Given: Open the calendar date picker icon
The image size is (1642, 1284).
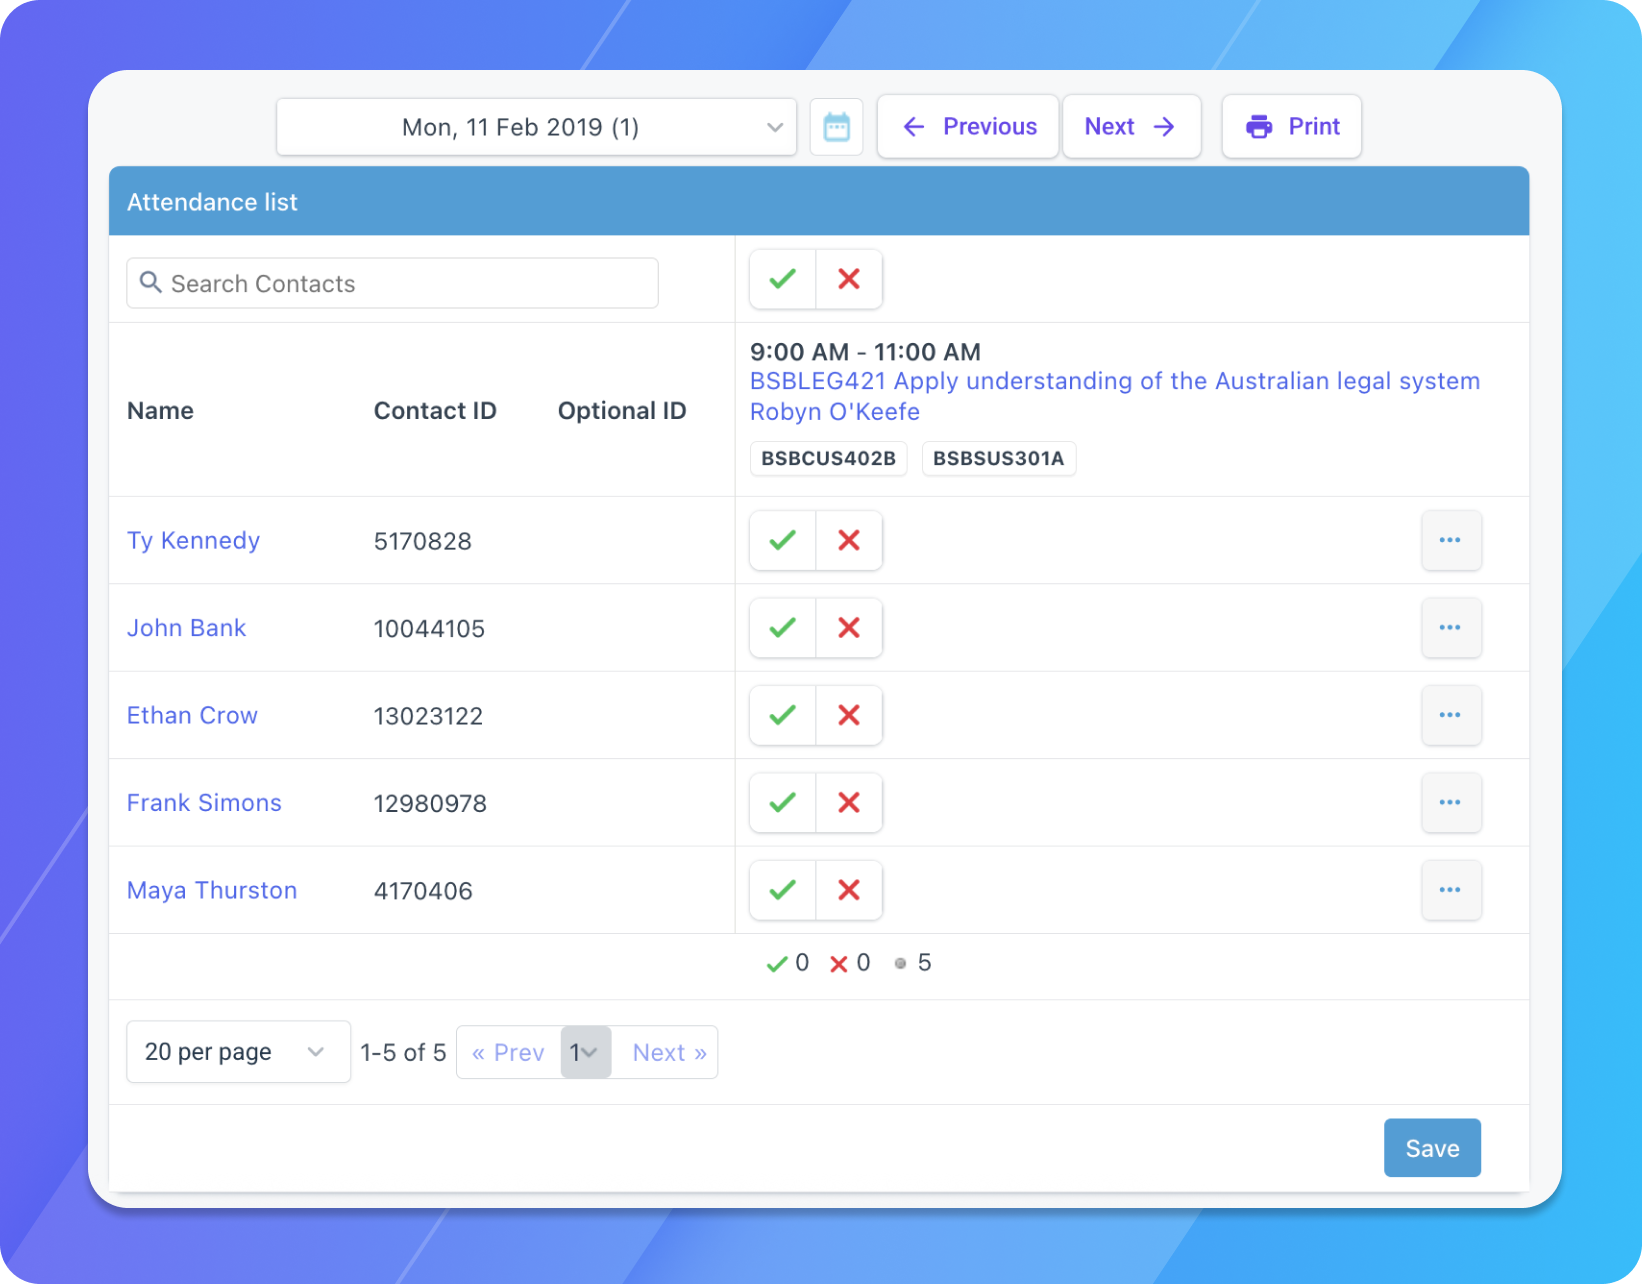Looking at the screenshot, I should click(836, 127).
